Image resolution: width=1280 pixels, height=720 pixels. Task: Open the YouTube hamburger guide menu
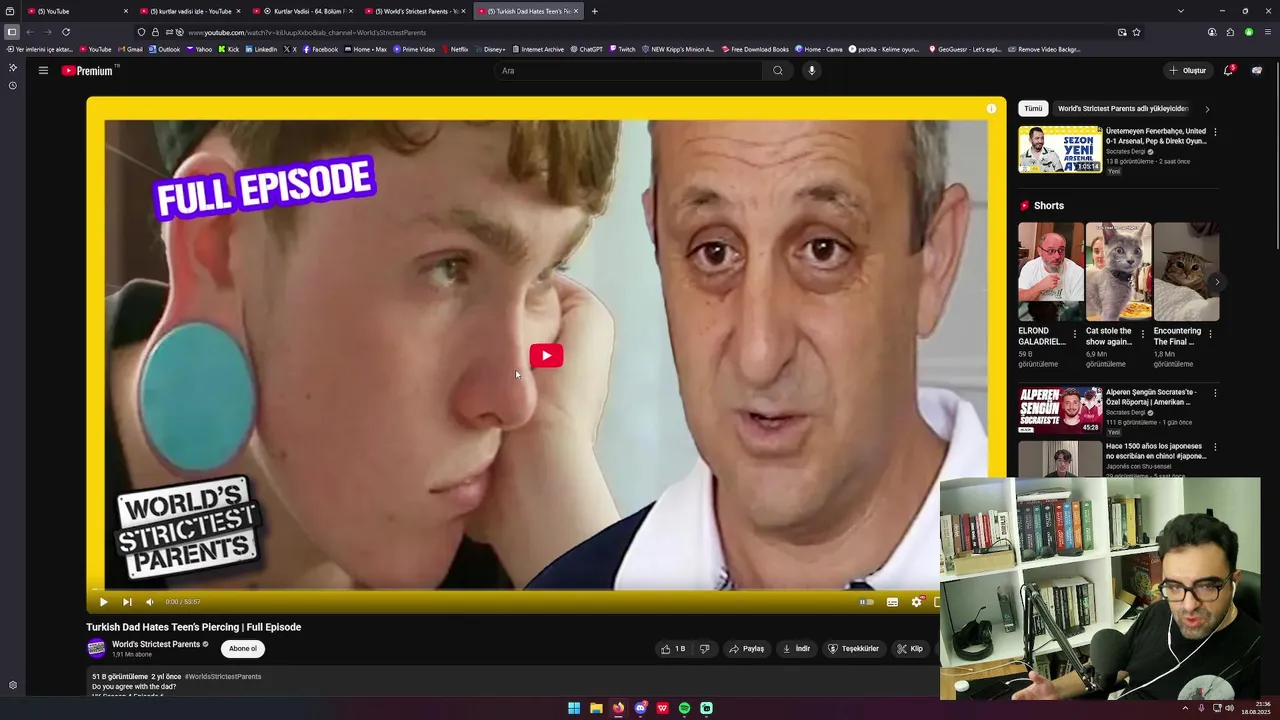click(x=43, y=70)
